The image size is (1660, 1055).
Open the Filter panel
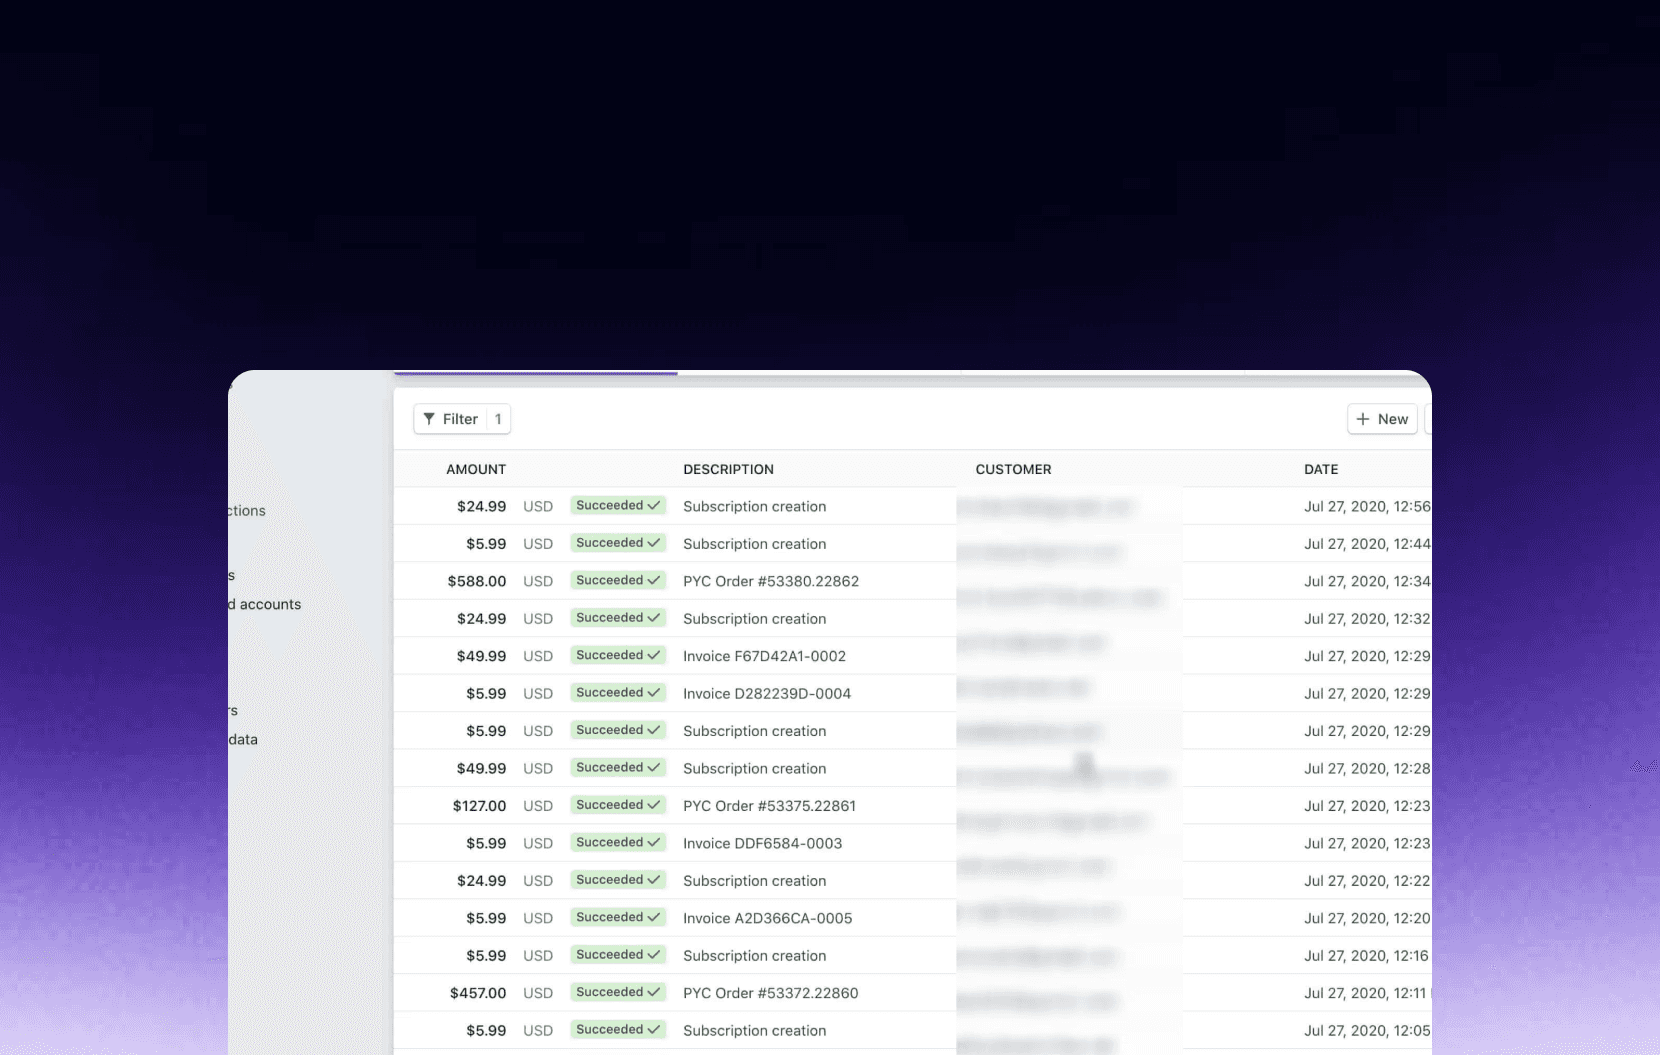(461, 419)
